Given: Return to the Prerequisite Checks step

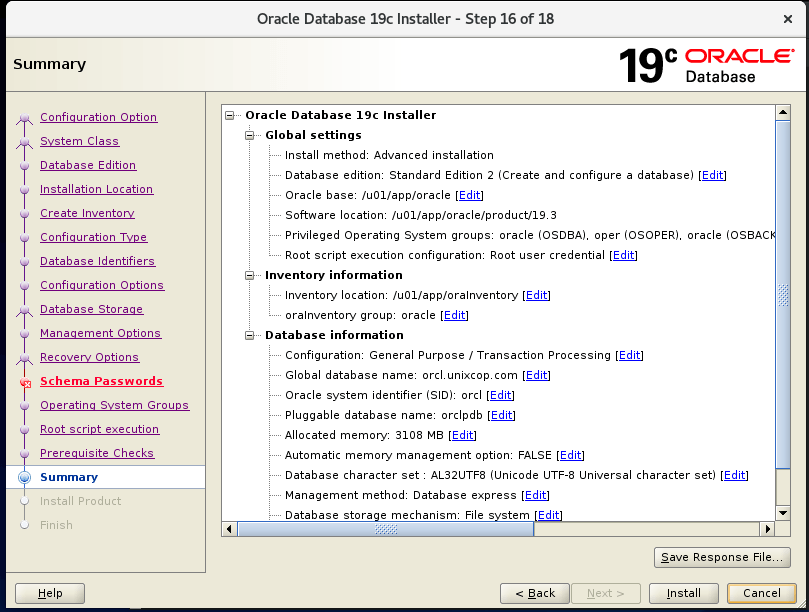Looking at the screenshot, I should pyautogui.click(x=97, y=453).
